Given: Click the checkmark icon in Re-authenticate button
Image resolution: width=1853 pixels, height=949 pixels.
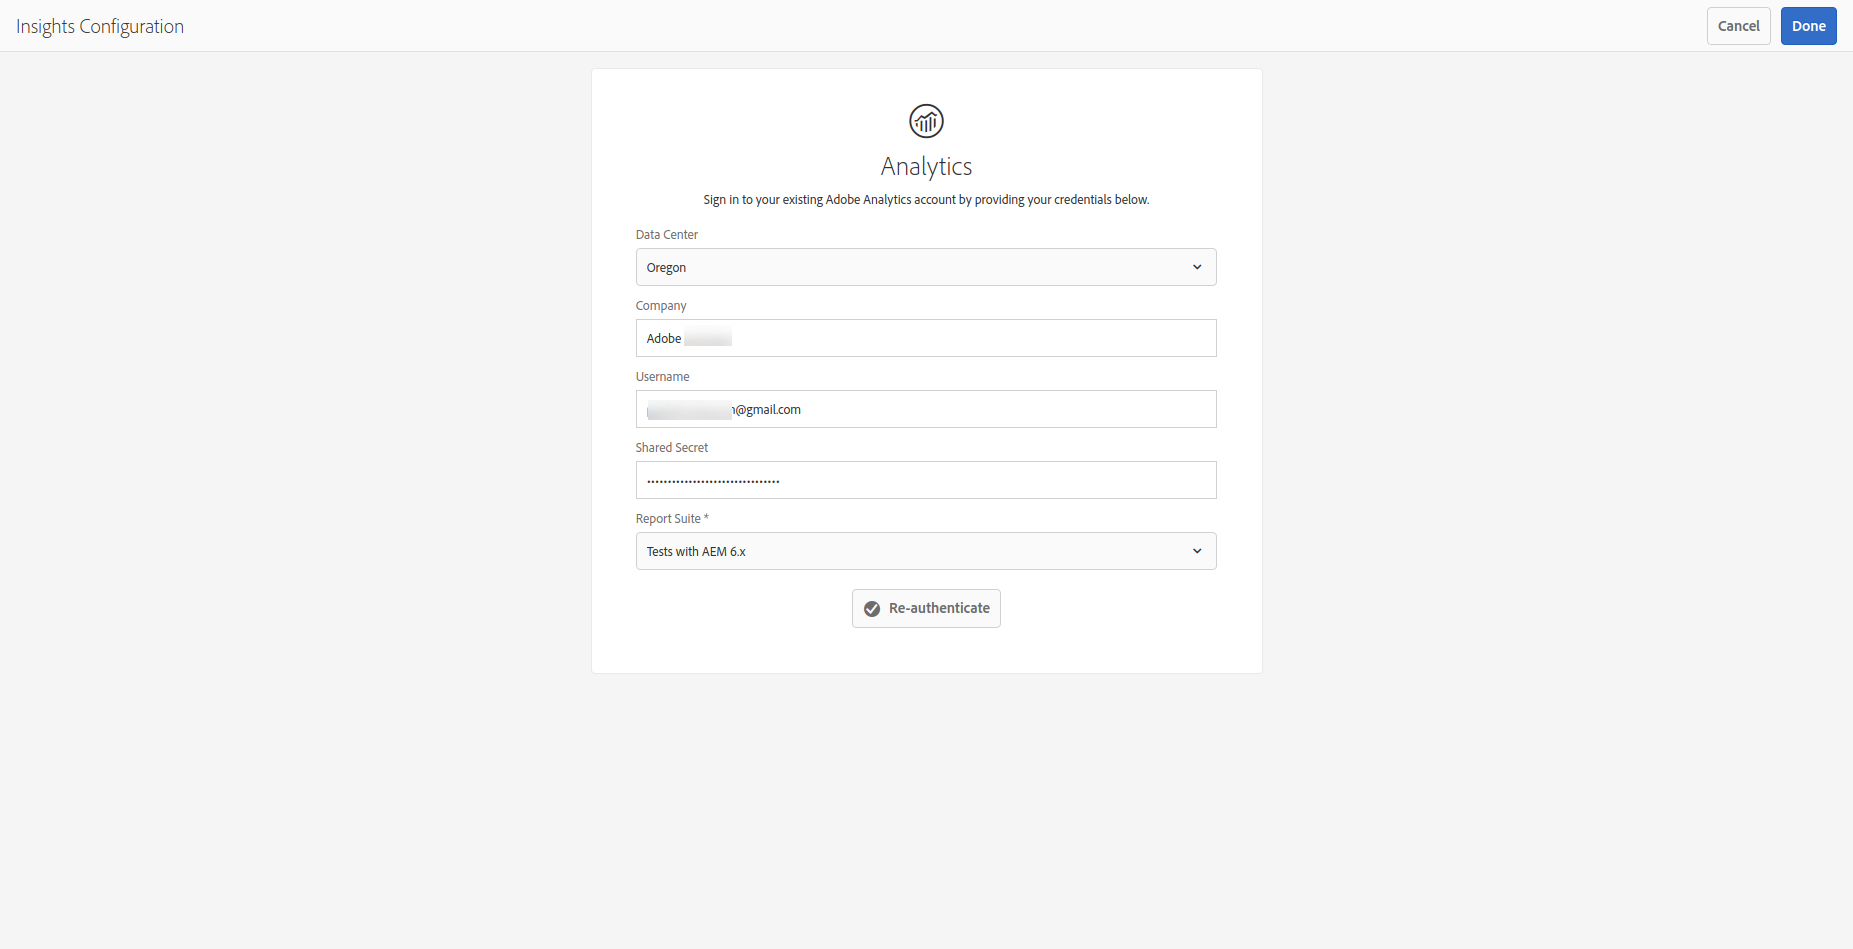Looking at the screenshot, I should point(872,609).
